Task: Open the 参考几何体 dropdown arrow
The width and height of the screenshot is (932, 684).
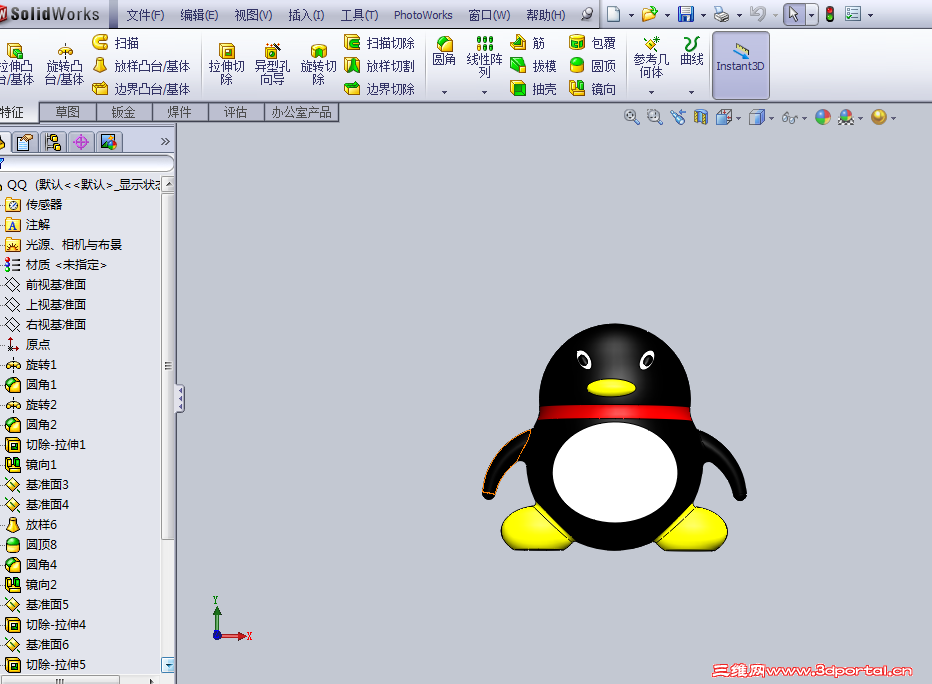Action: tap(651, 92)
